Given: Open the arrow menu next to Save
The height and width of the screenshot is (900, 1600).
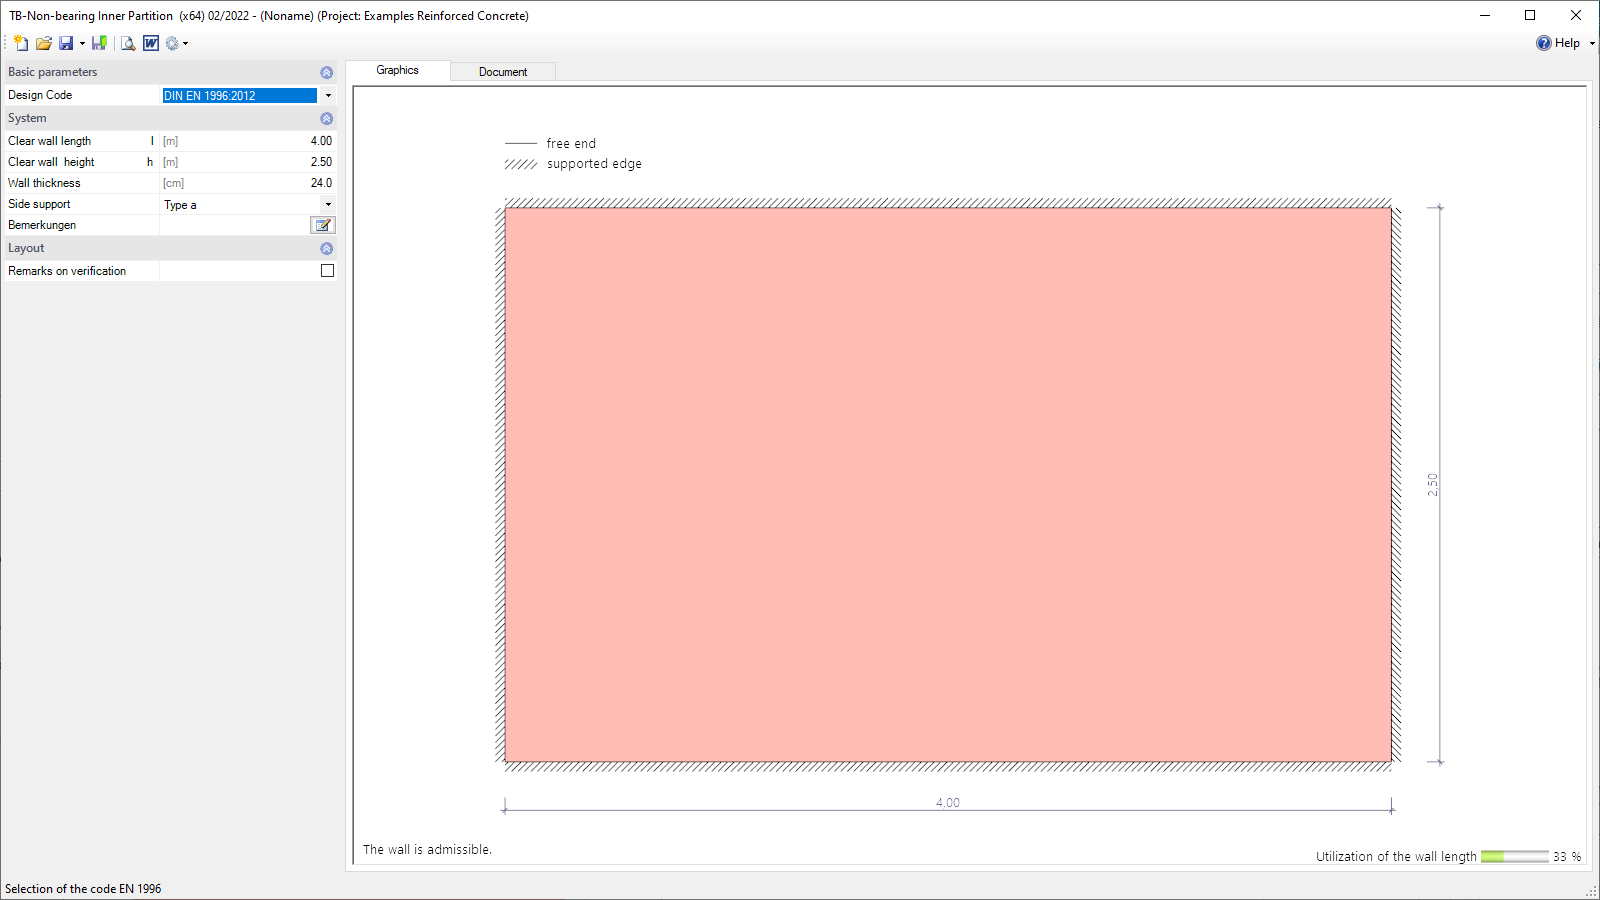Looking at the screenshot, I should [x=82, y=43].
